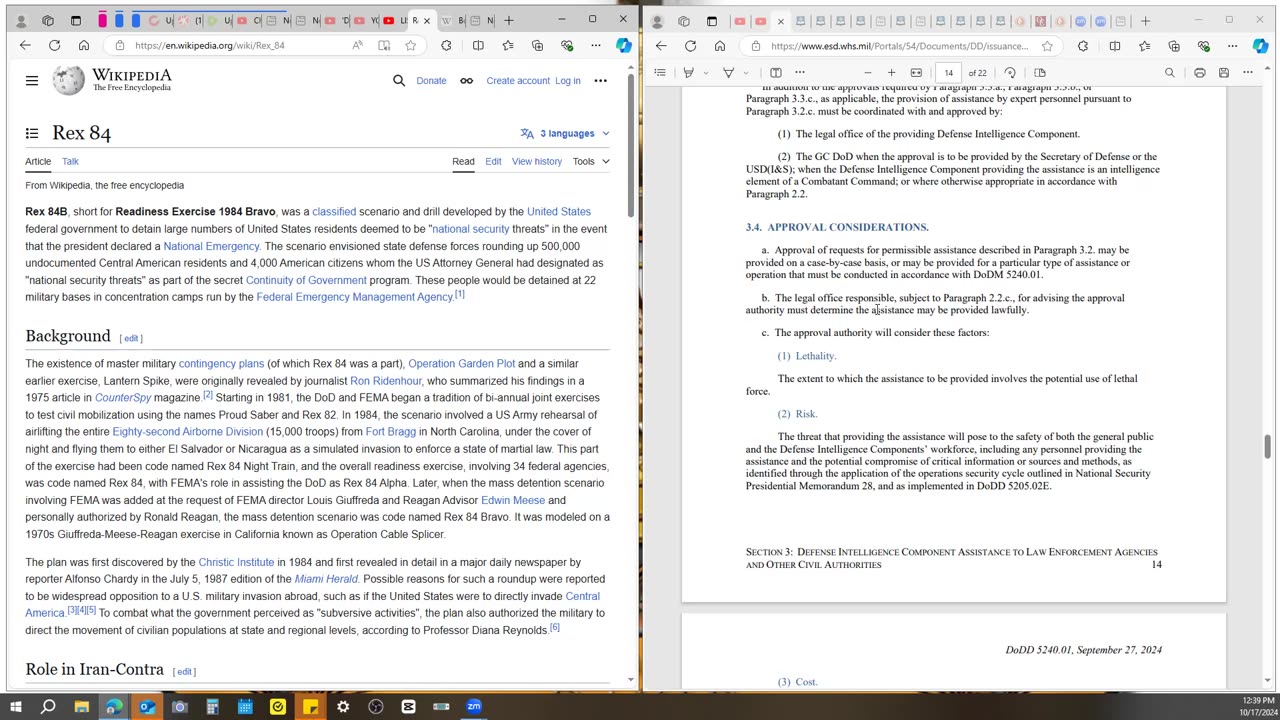
Task: Click PDF page number field showing 14
Action: 949,72
